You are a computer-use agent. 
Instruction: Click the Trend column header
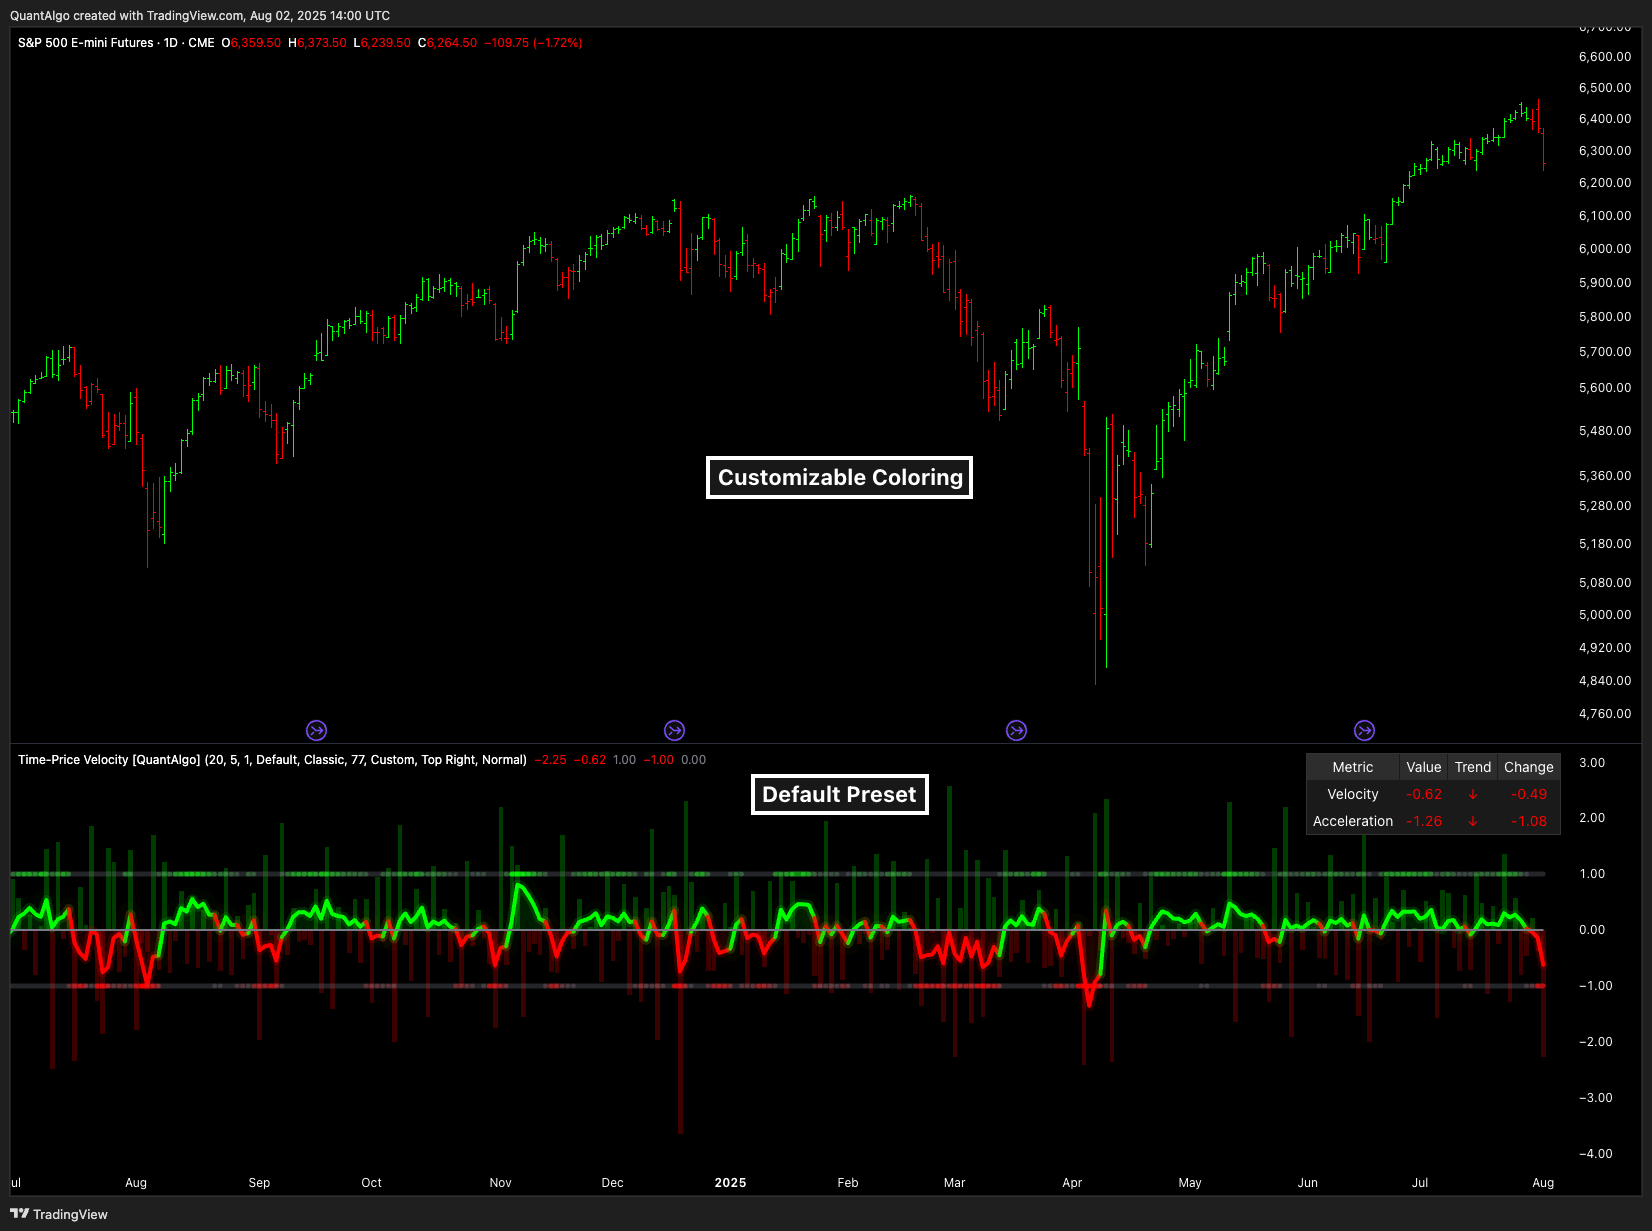(x=1473, y=767)
